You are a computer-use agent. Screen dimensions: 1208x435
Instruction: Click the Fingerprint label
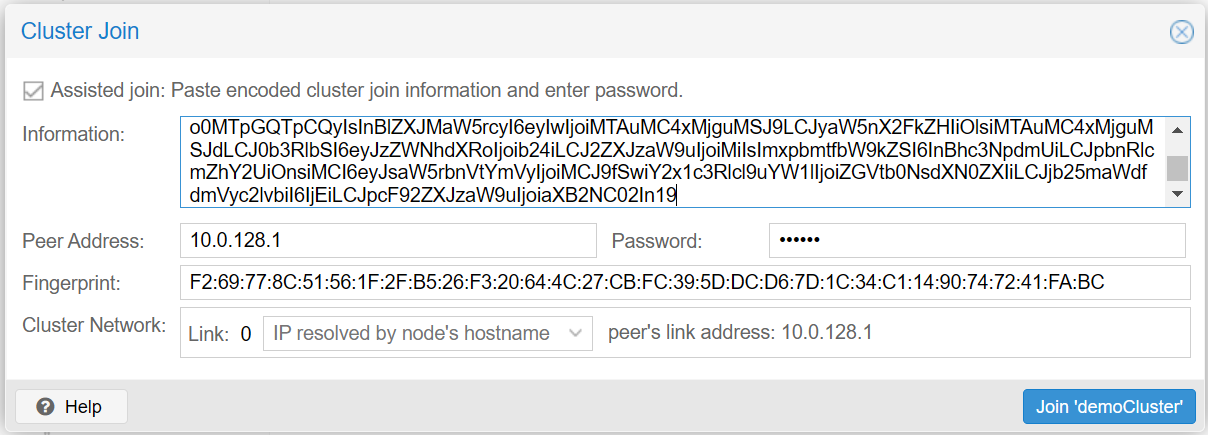pos(71,283)
